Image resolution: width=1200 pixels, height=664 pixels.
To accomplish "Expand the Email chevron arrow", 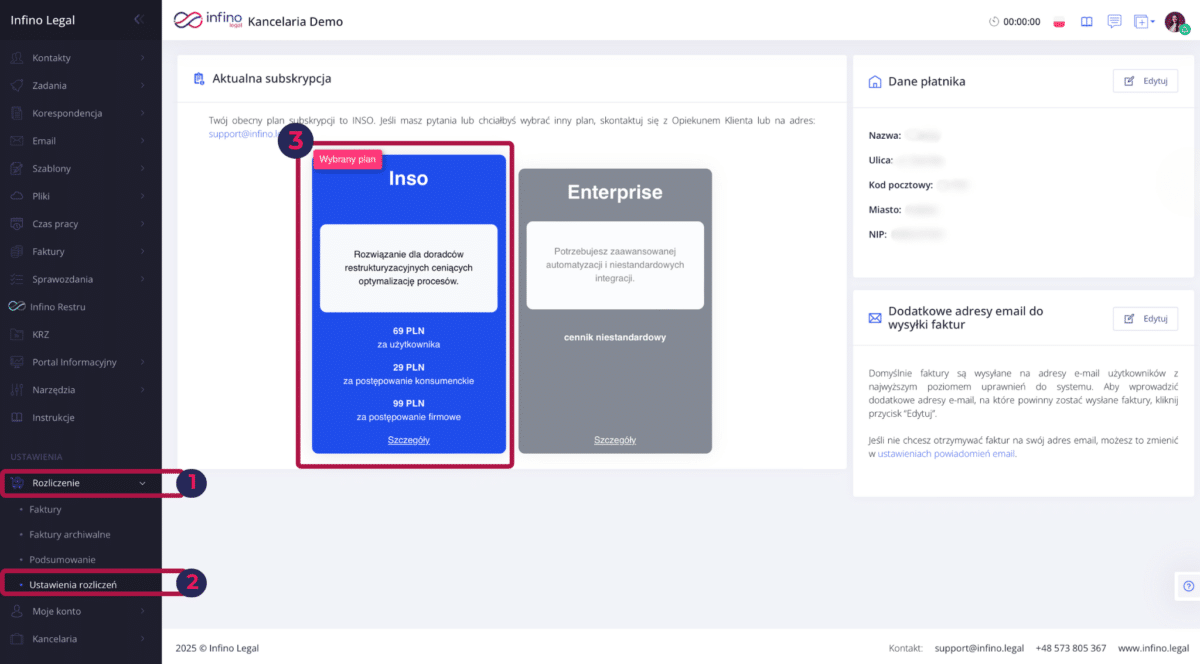I will [143, 141].
